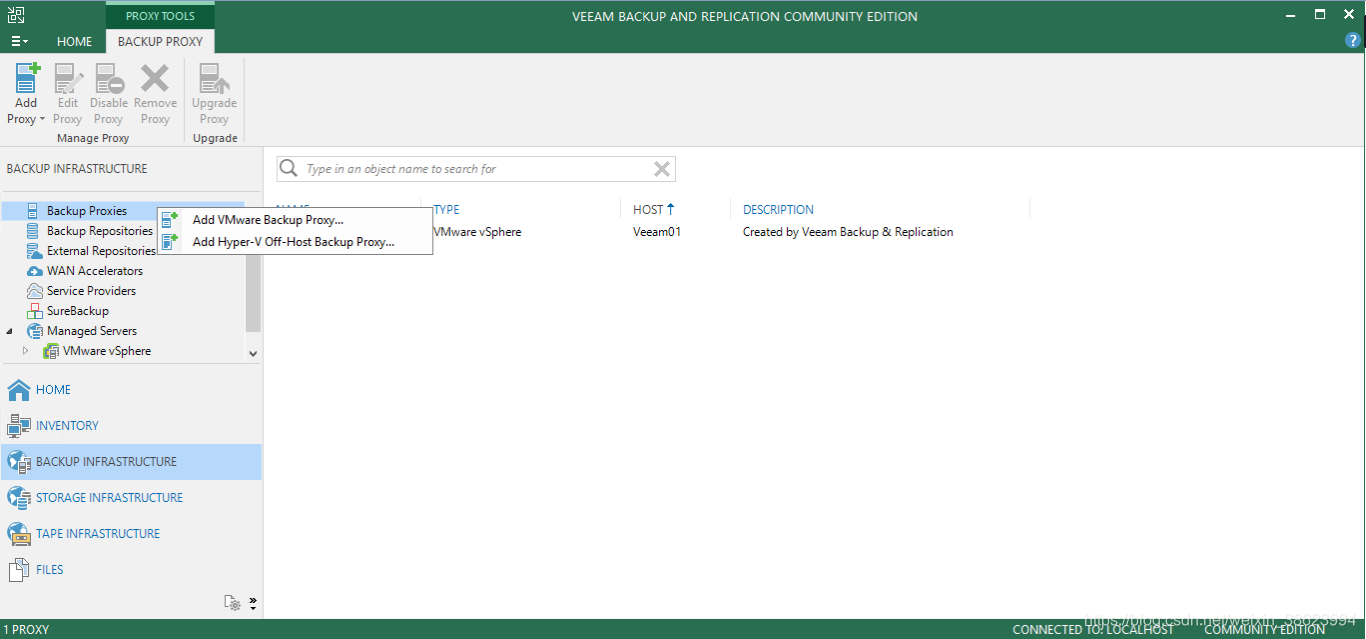The width and height of the screenshot is (1366, 639).
Task: Click the Edit Proxy ribbon button
Action: [x=68, y=94]
